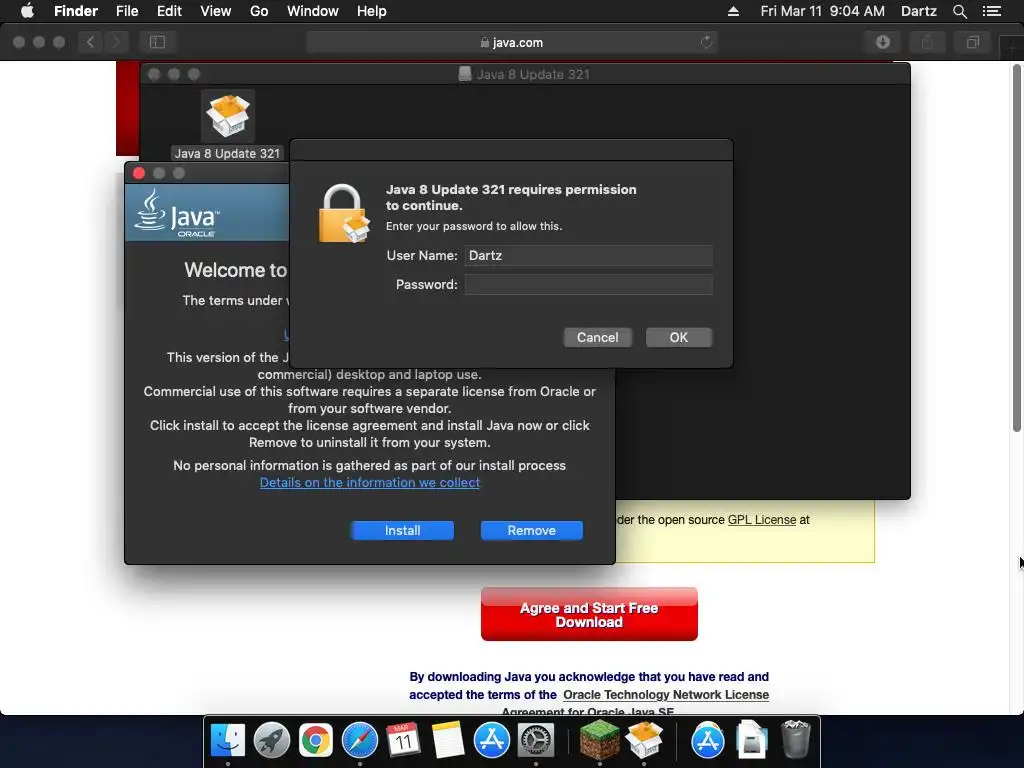Open the Go menu

click(x=259, y=11)
